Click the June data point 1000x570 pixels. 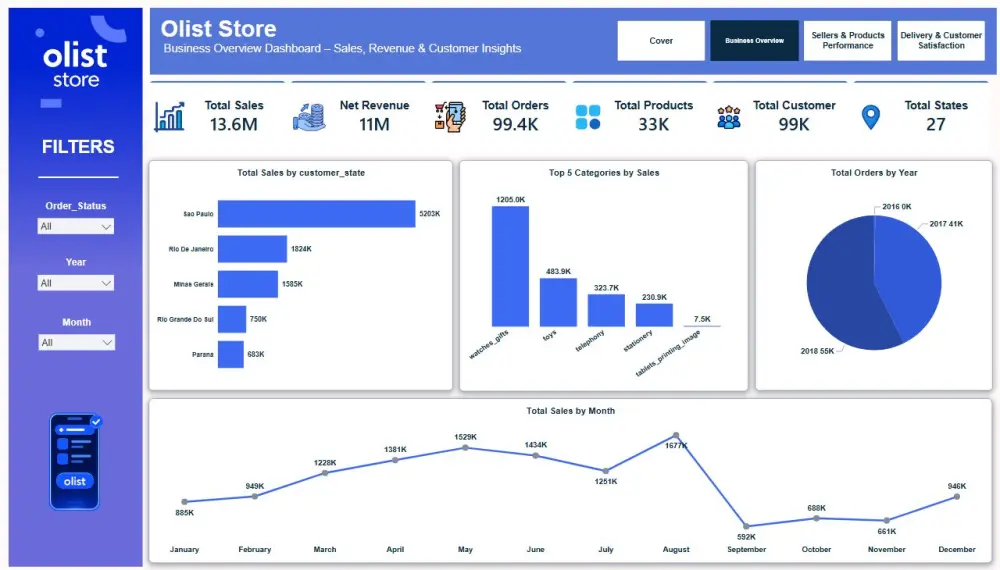pyautogui.click(x=536, y=456)
